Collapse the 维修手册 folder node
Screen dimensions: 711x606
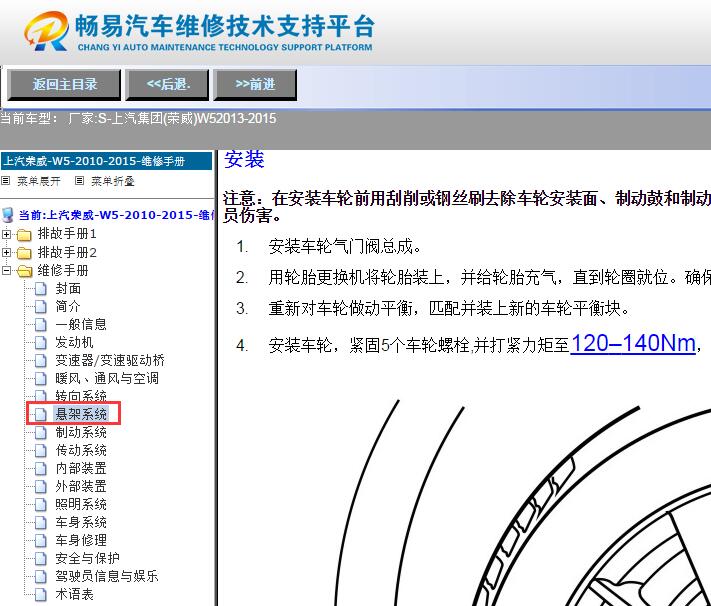[6, 270]
